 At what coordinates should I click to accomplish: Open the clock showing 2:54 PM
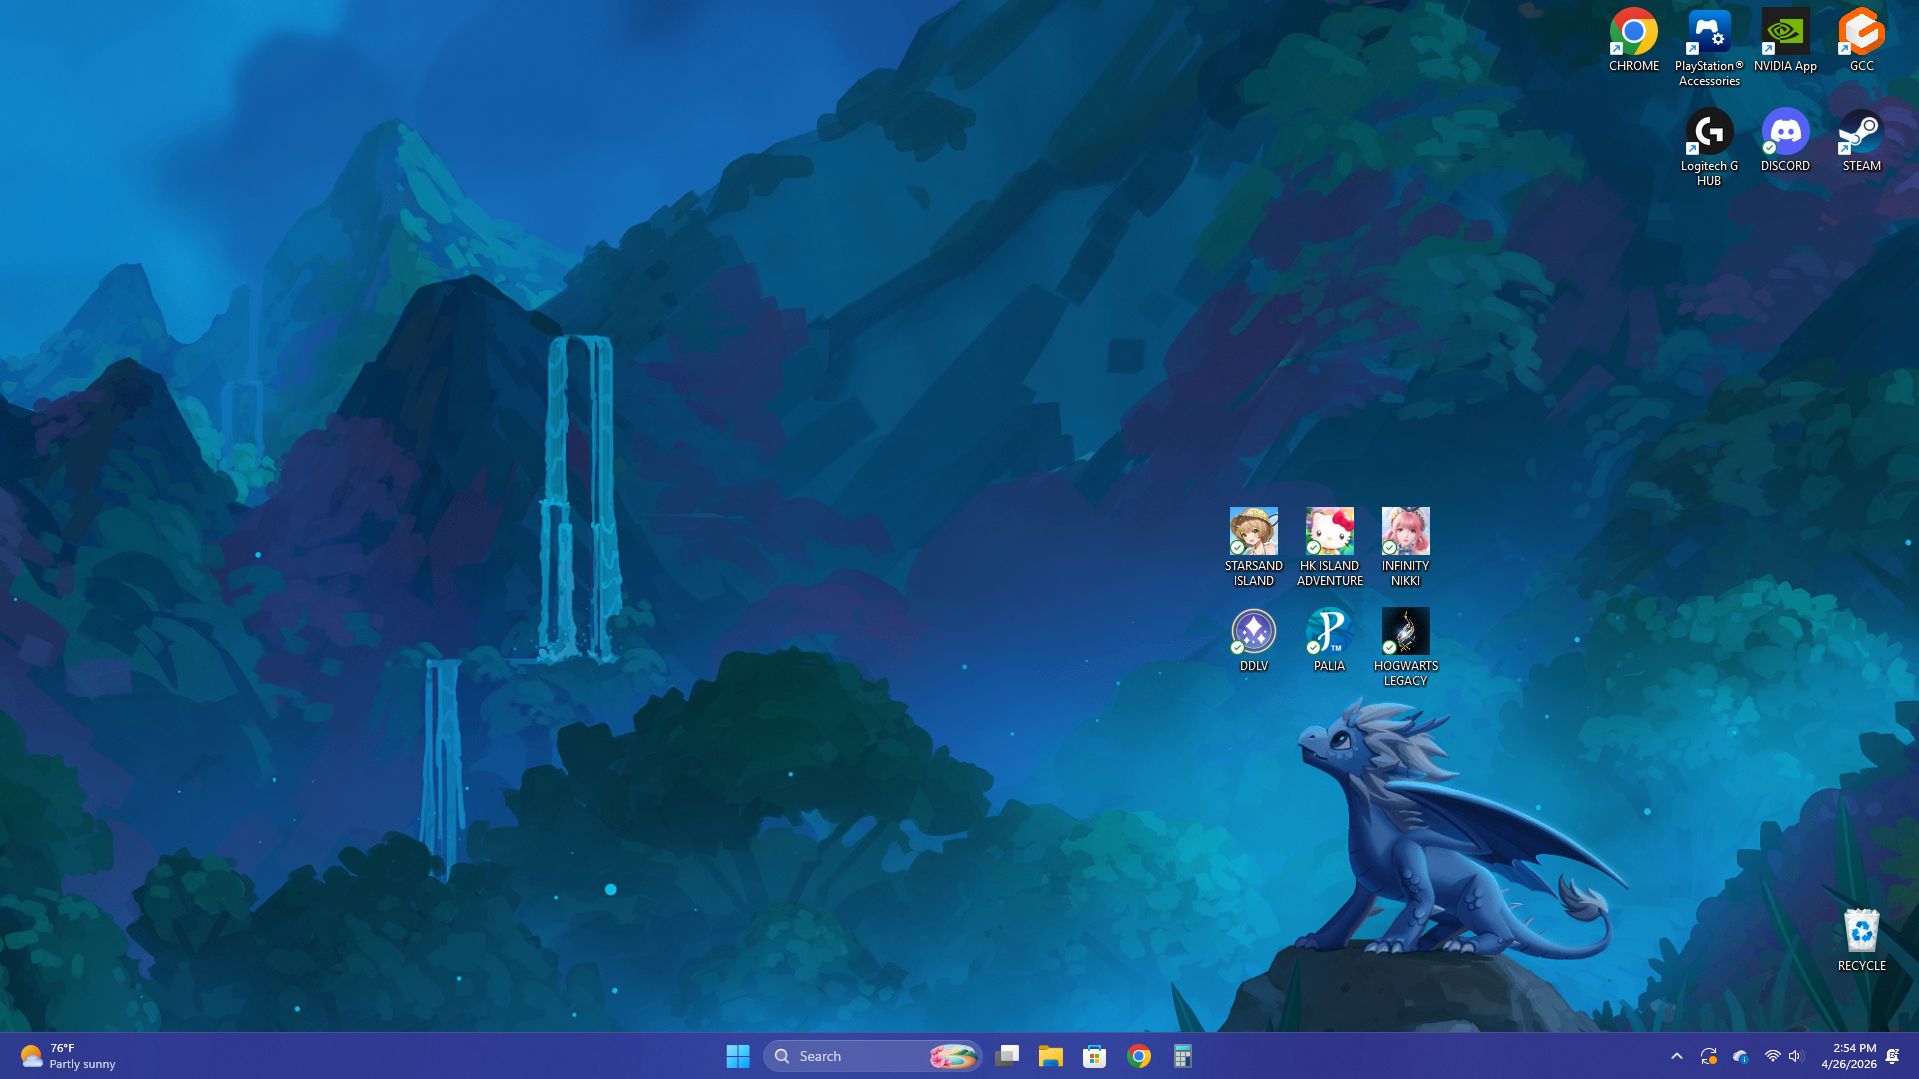coord(1848,1056)
